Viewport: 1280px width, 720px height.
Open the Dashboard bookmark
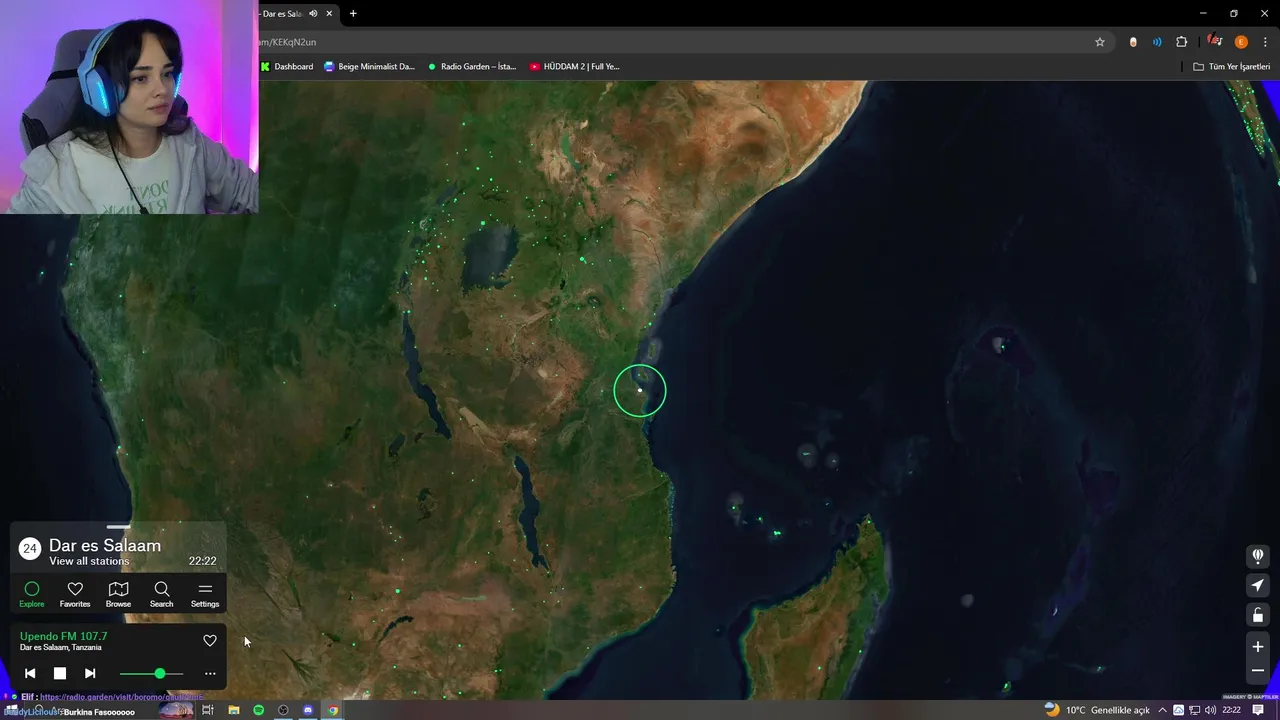point(287,67)
